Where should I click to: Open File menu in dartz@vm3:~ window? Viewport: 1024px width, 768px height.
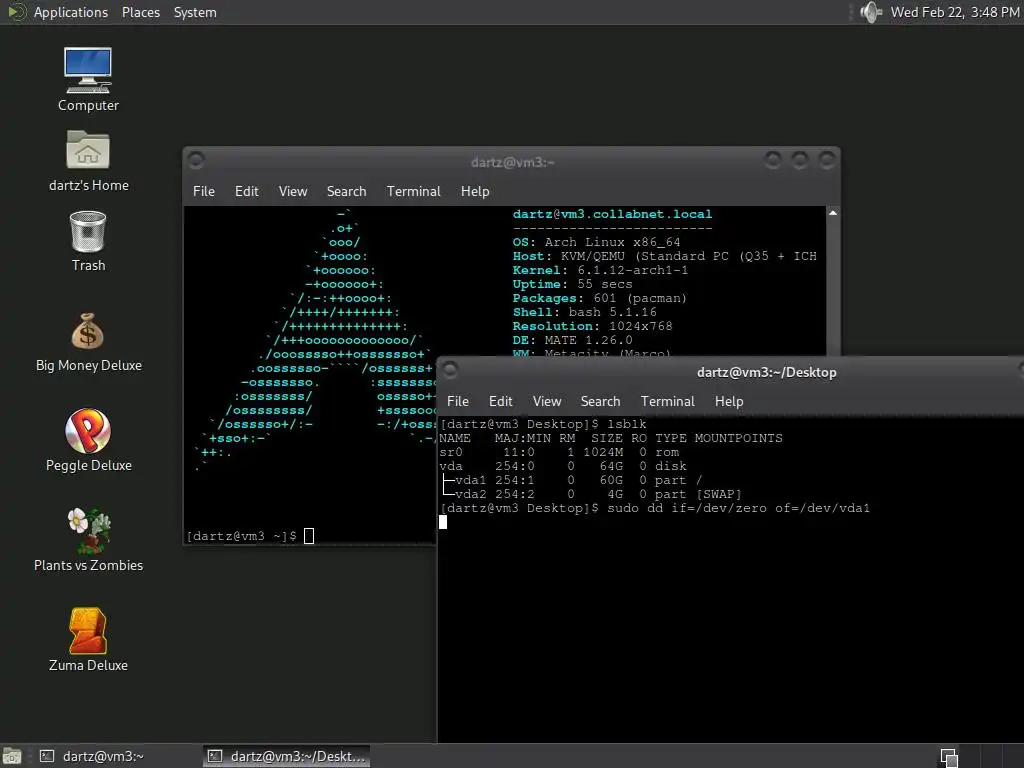(x=204, y=191)
